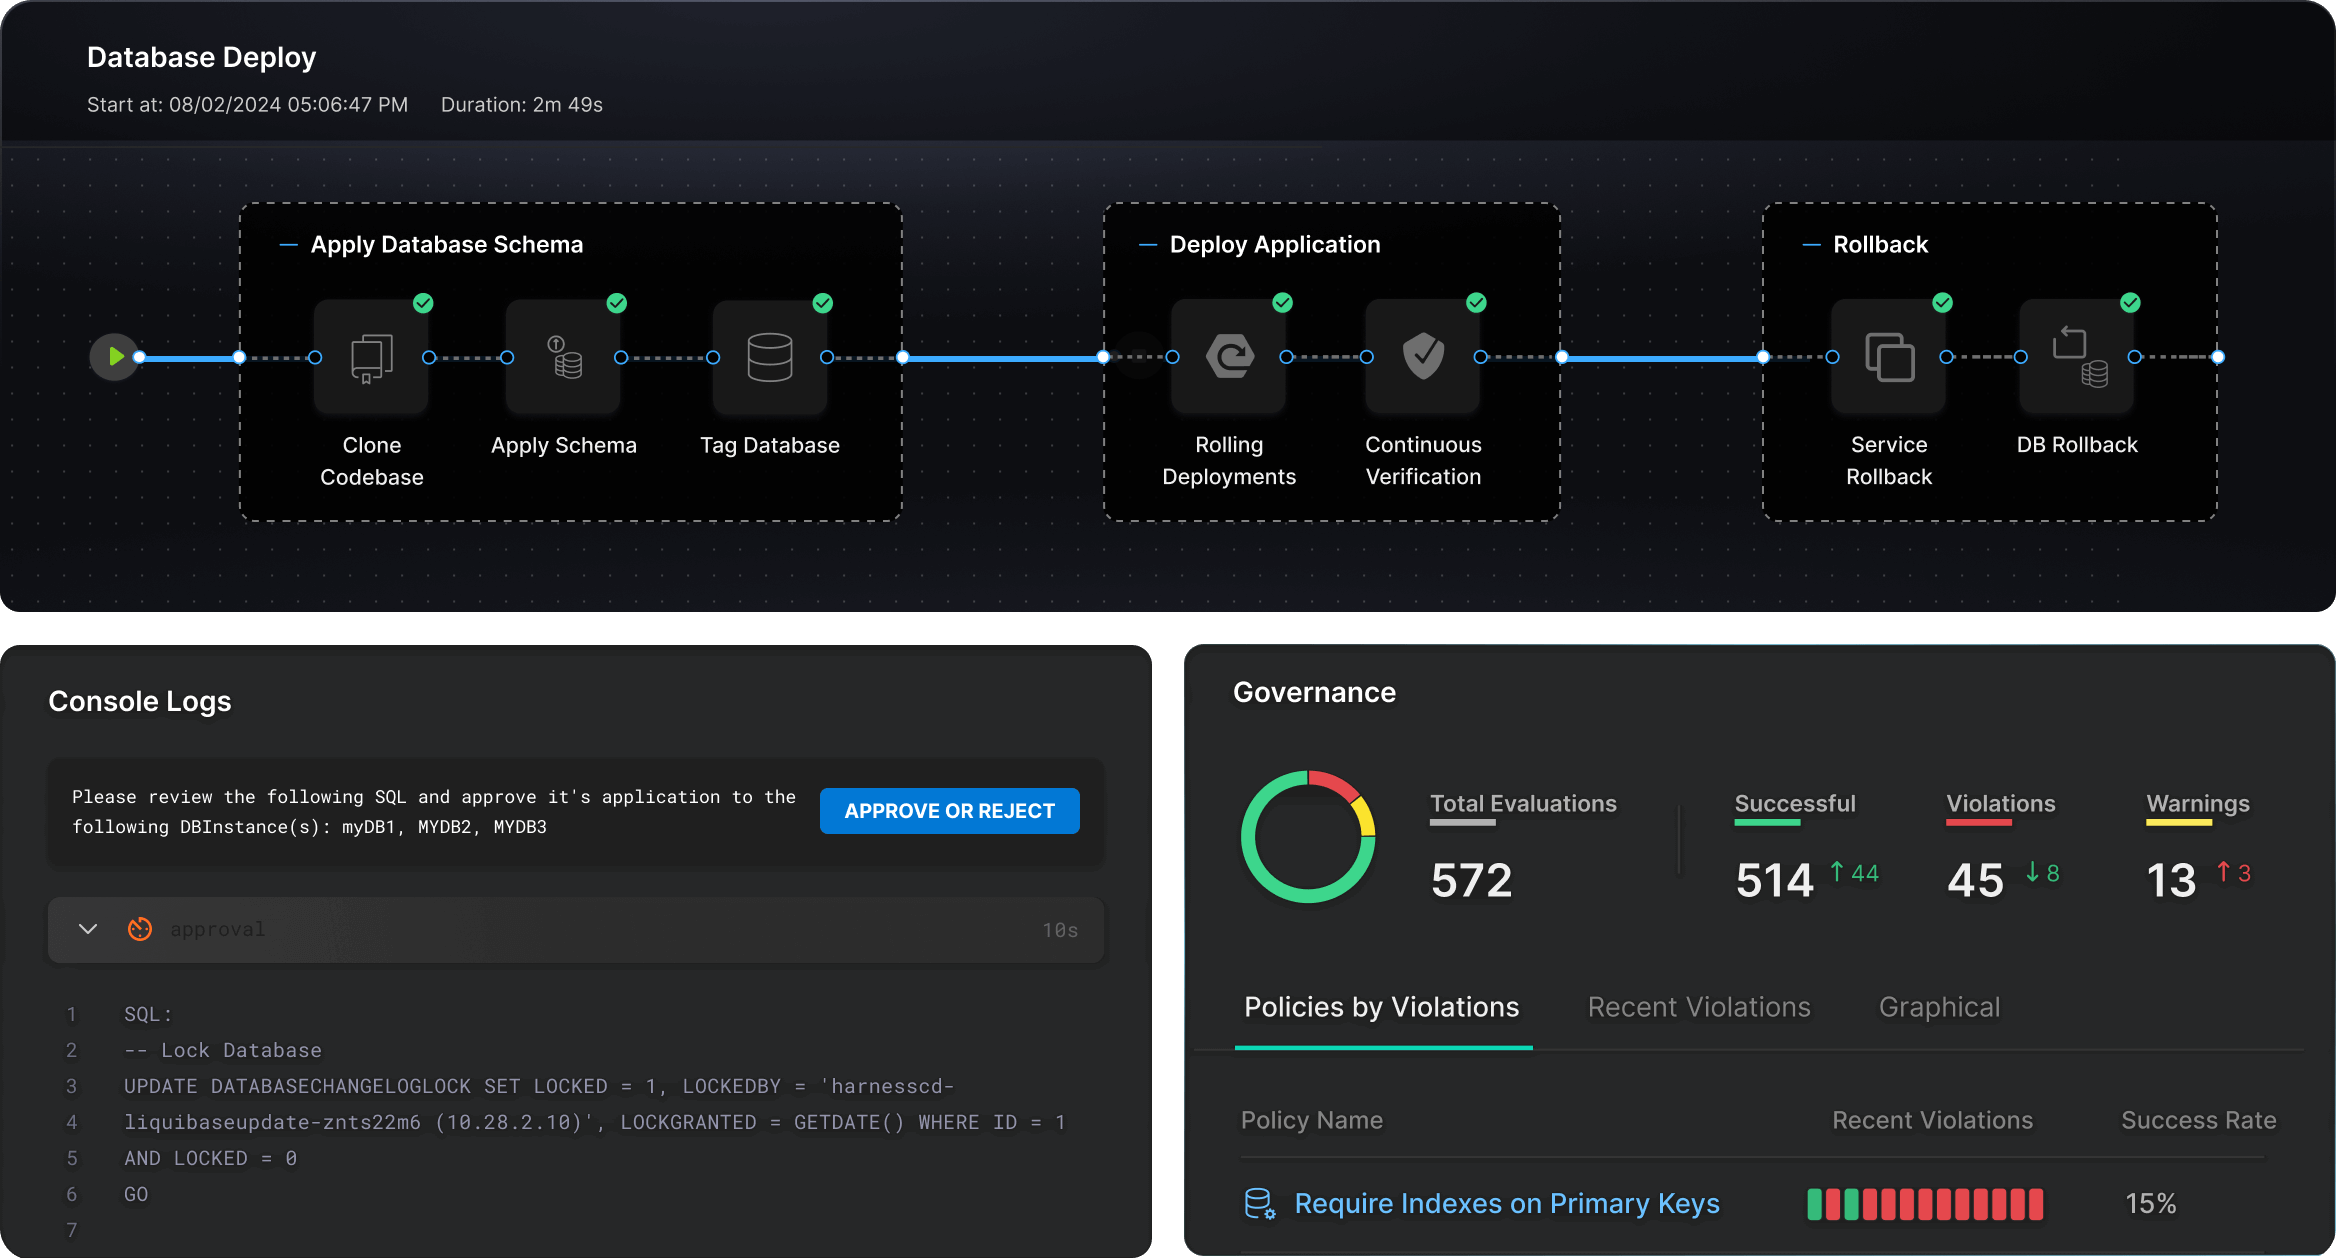Open the Tag Database step icon

click(770, 357)
